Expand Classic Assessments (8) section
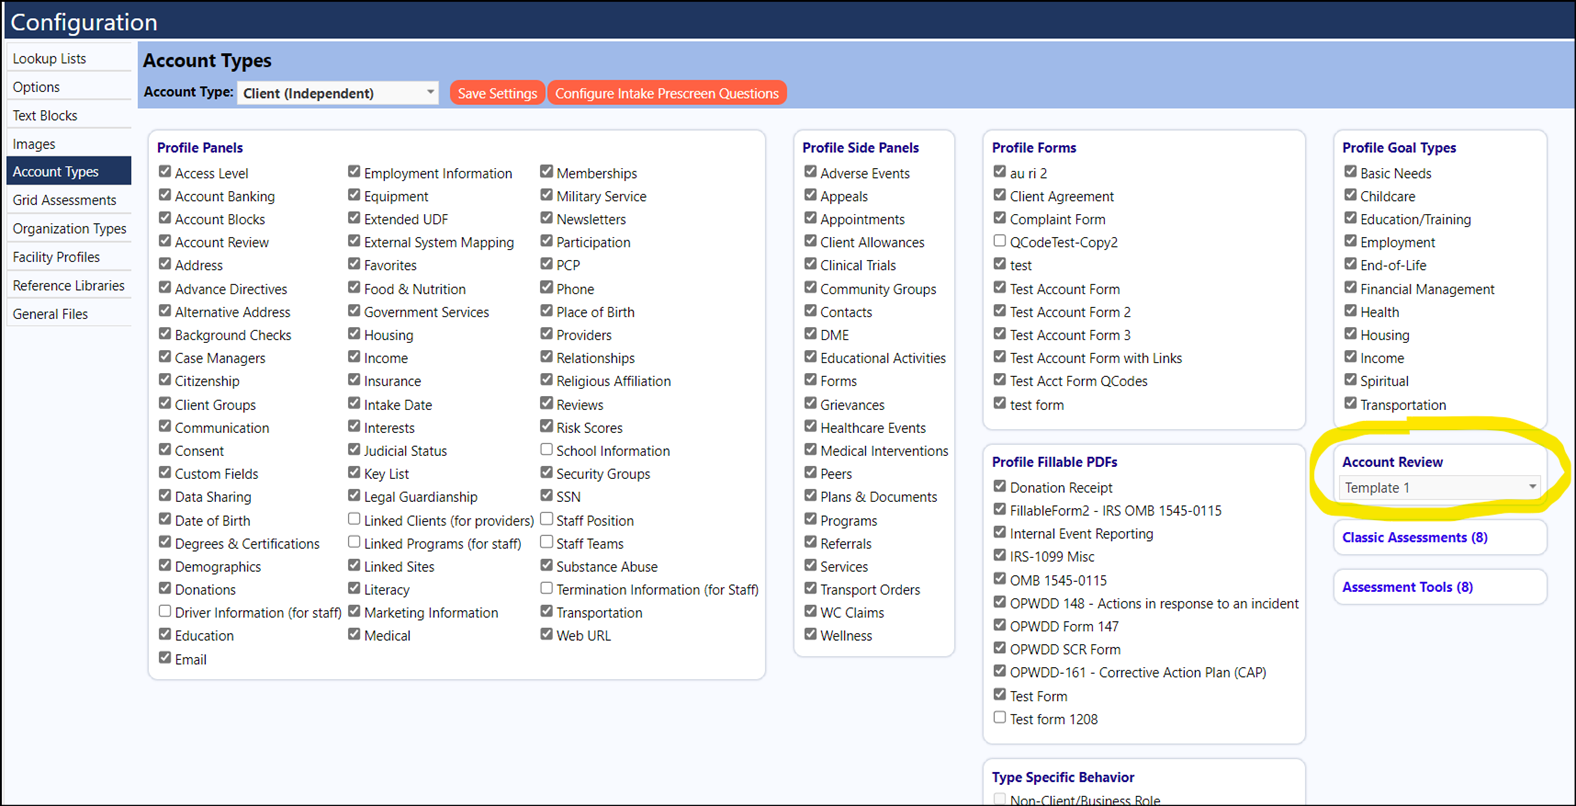The image size is (1576, 806). coord(1415,537)
